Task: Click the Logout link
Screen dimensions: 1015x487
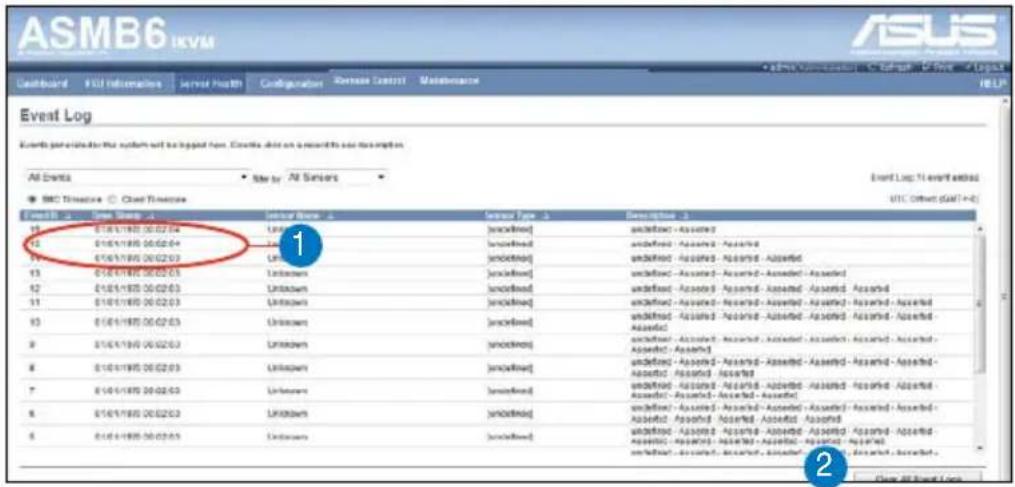Action: click(983, 67)
